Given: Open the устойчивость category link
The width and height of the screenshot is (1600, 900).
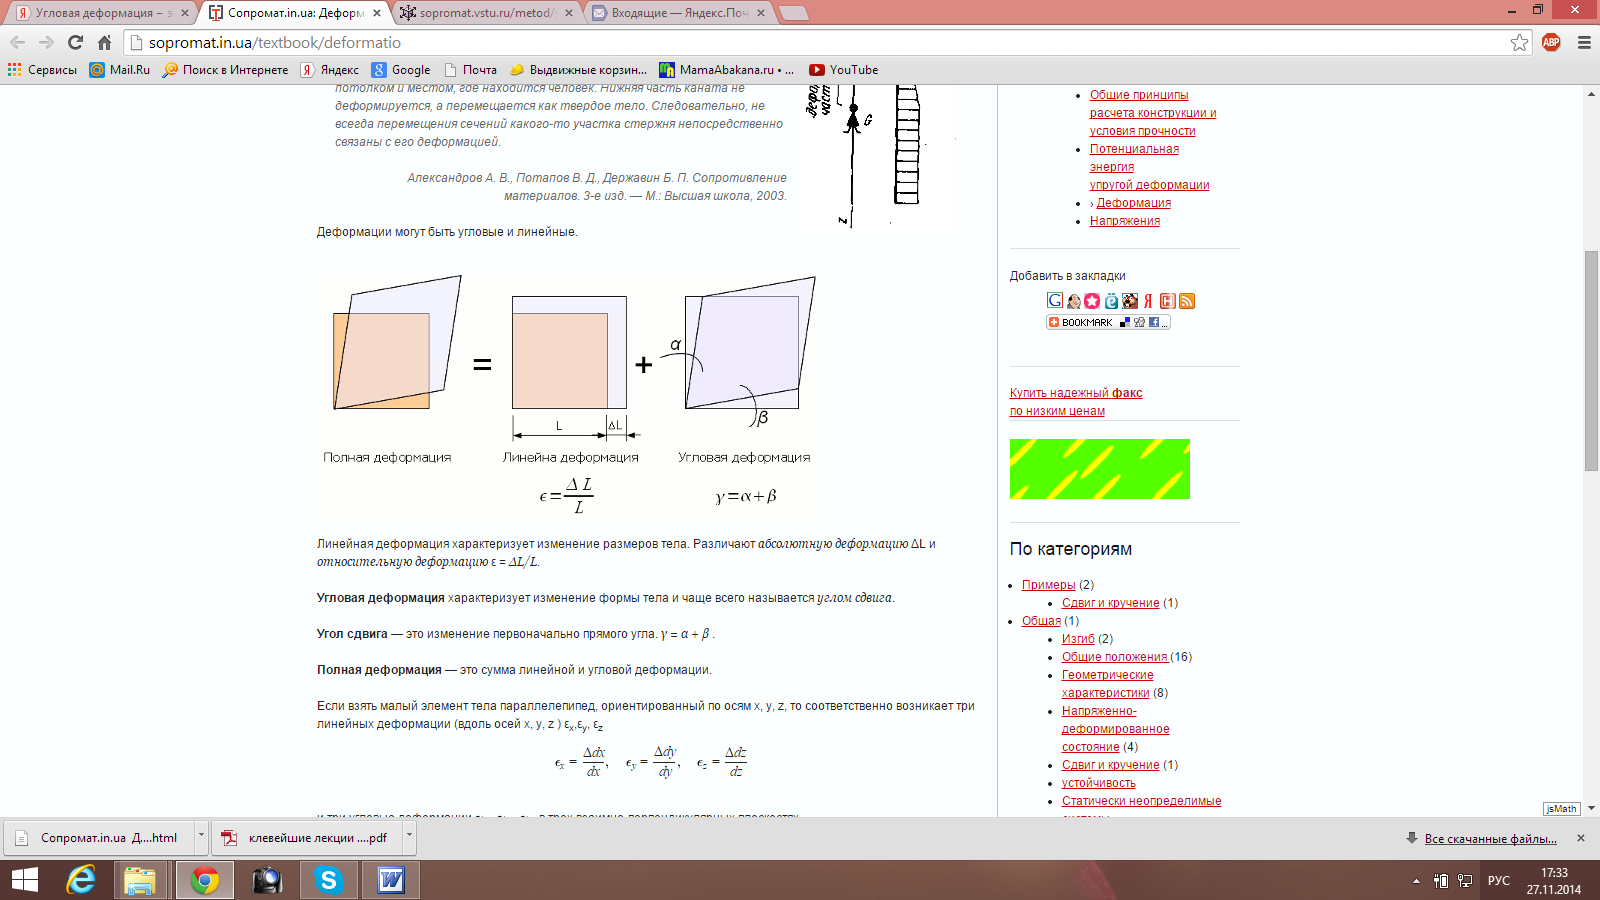Looking at the screenshot, I should click(x=1098, y=783).
